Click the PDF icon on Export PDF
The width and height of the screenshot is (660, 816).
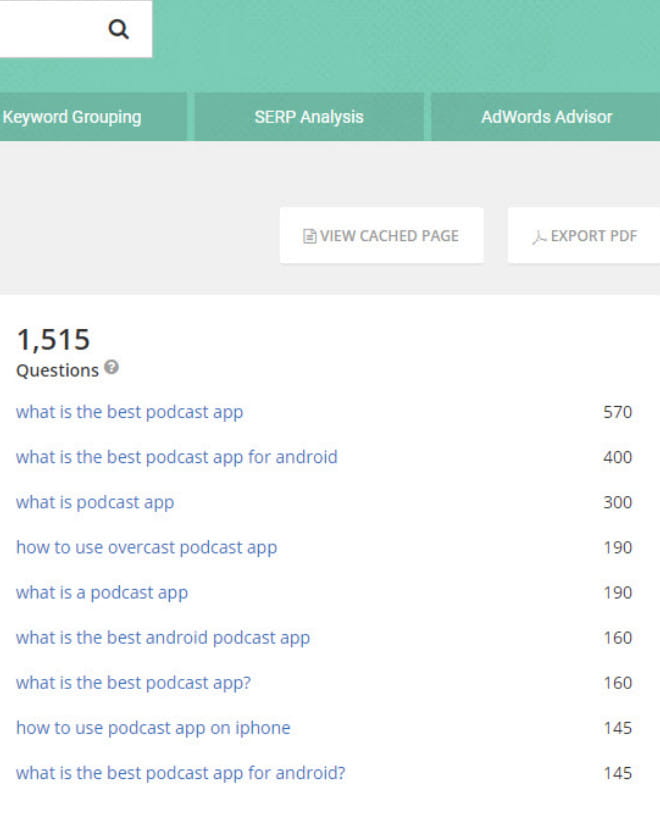point(539,236)
